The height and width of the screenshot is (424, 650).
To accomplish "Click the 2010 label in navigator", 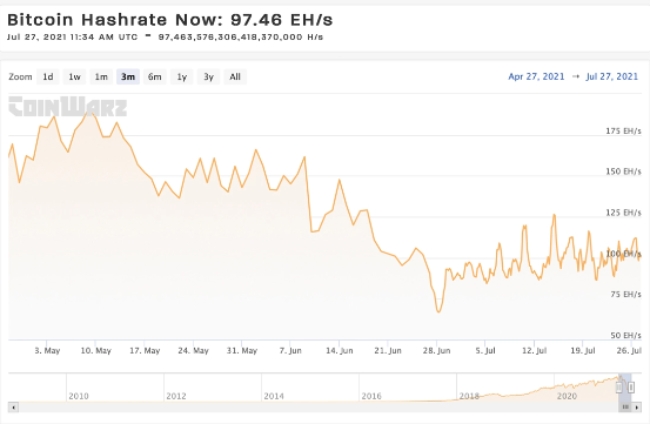I will 79,396.
